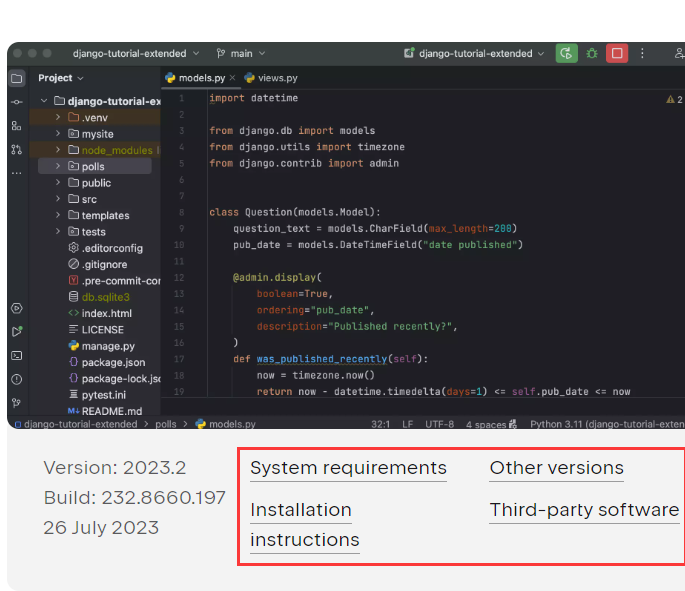Screen dimensions: 685x591
Task: Select manage.py in project tree
Action: [102, 346]
